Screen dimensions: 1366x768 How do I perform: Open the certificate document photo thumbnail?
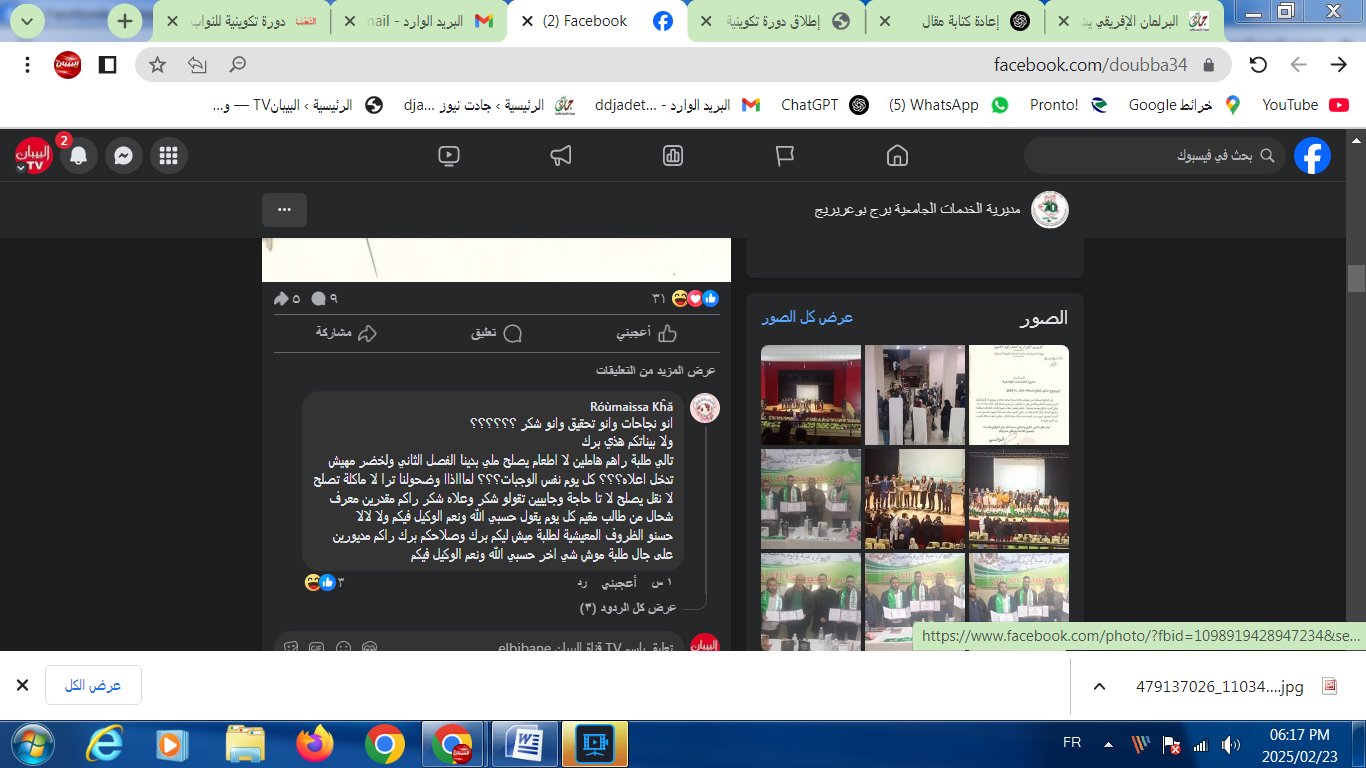pos(1018,395)
